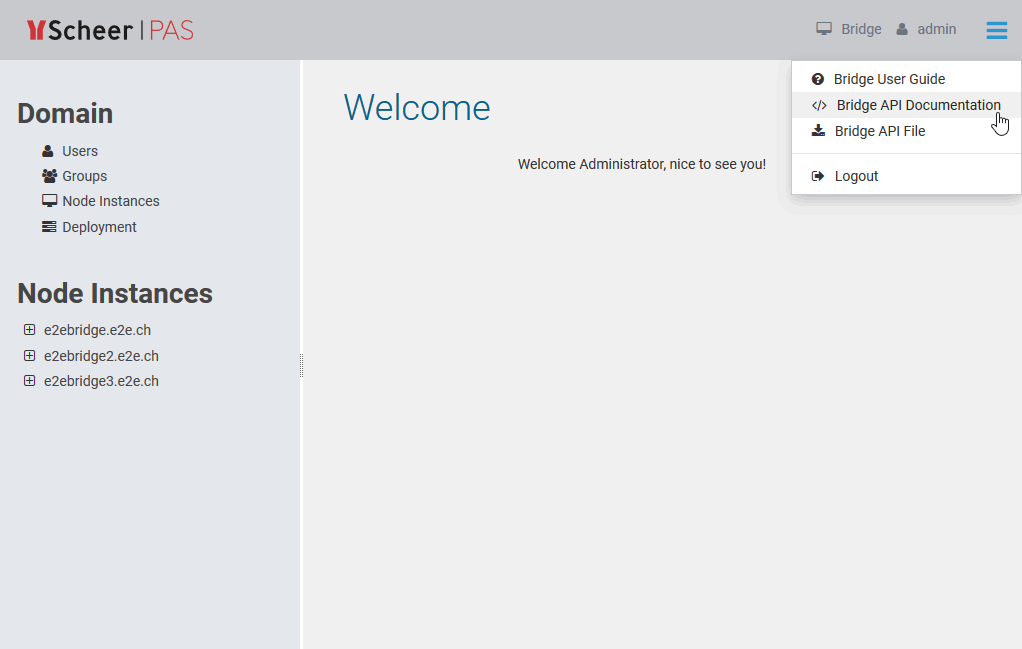Click the Bridge User Guide question mark icon
The width and height of the screenshot is (1022, 649).
pos(818,78)
